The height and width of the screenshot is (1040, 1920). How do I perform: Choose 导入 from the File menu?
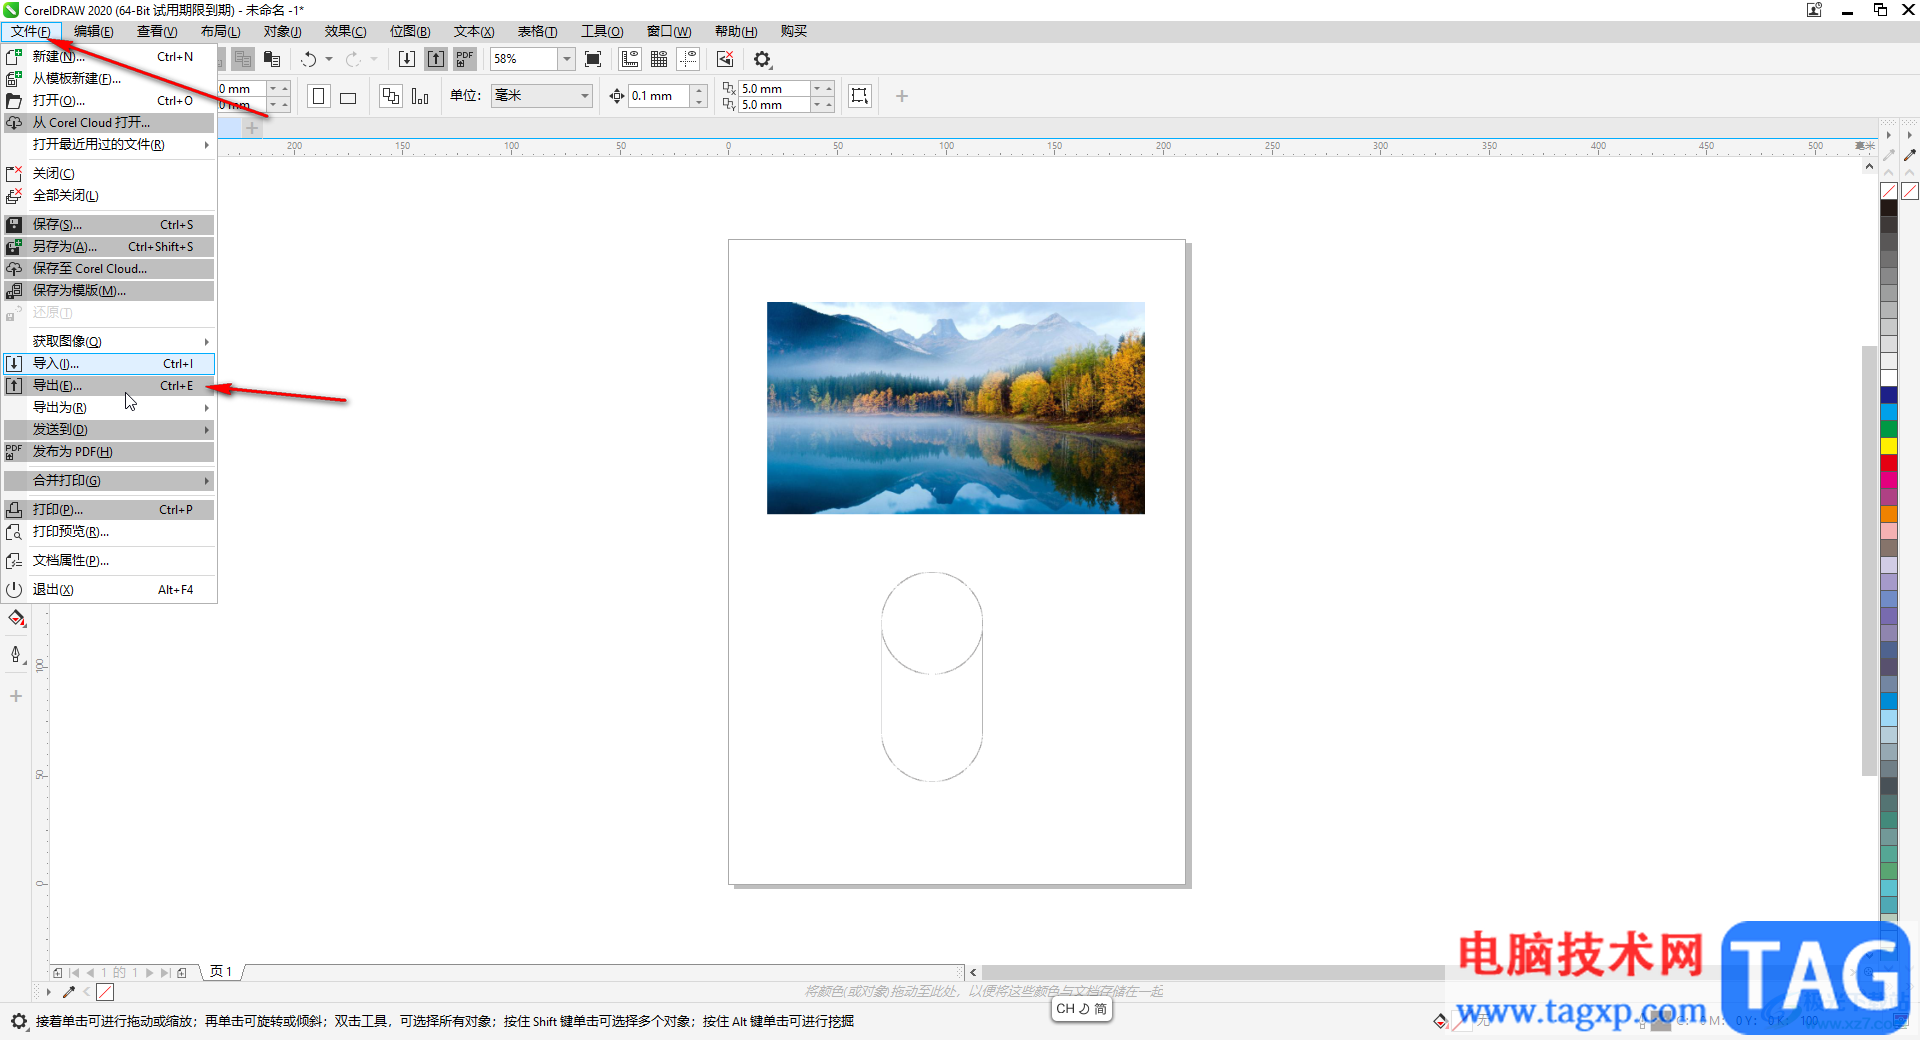pyautogui.click(x=109, y=364)
